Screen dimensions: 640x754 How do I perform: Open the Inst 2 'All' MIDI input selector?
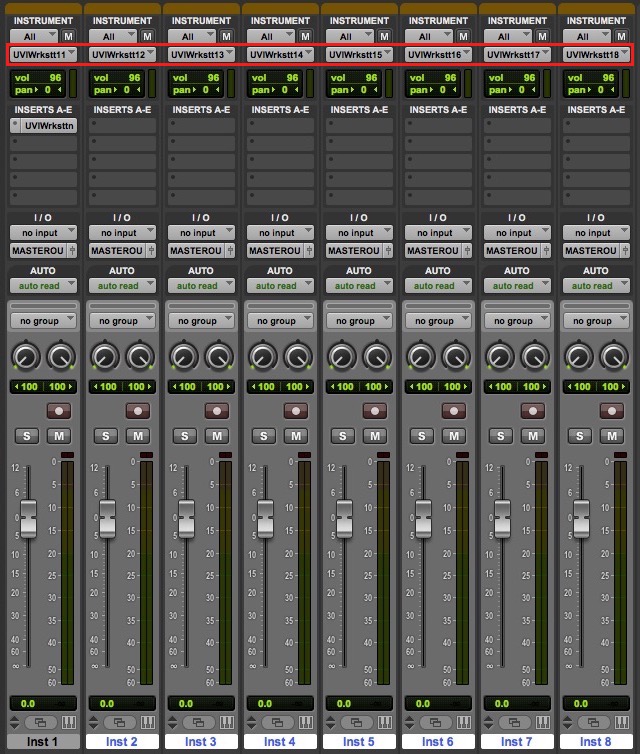click(113, 37)
